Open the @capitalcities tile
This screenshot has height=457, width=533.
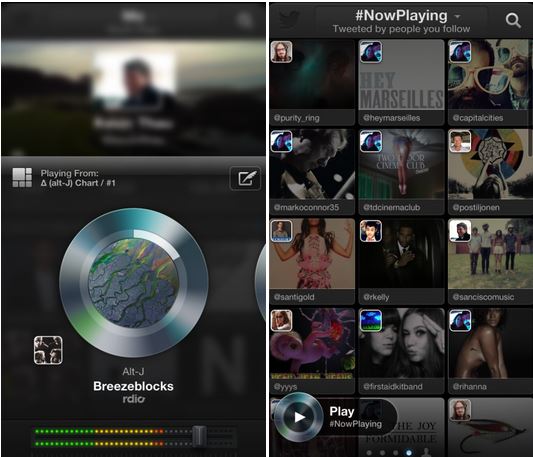click(491, 82)
